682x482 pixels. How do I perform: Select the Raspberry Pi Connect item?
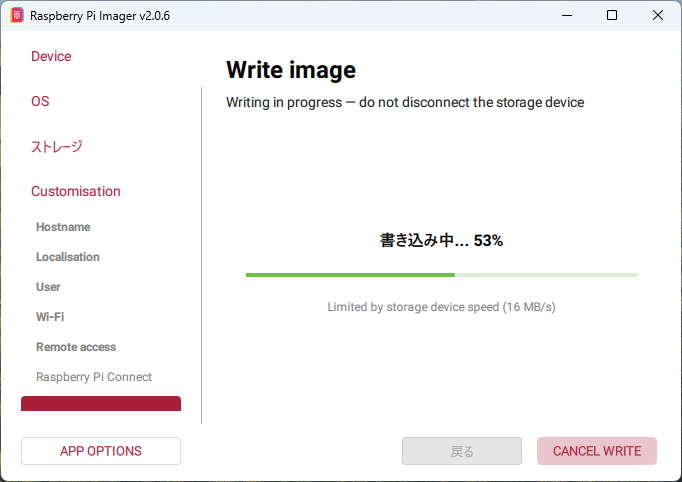click(94, 377)
